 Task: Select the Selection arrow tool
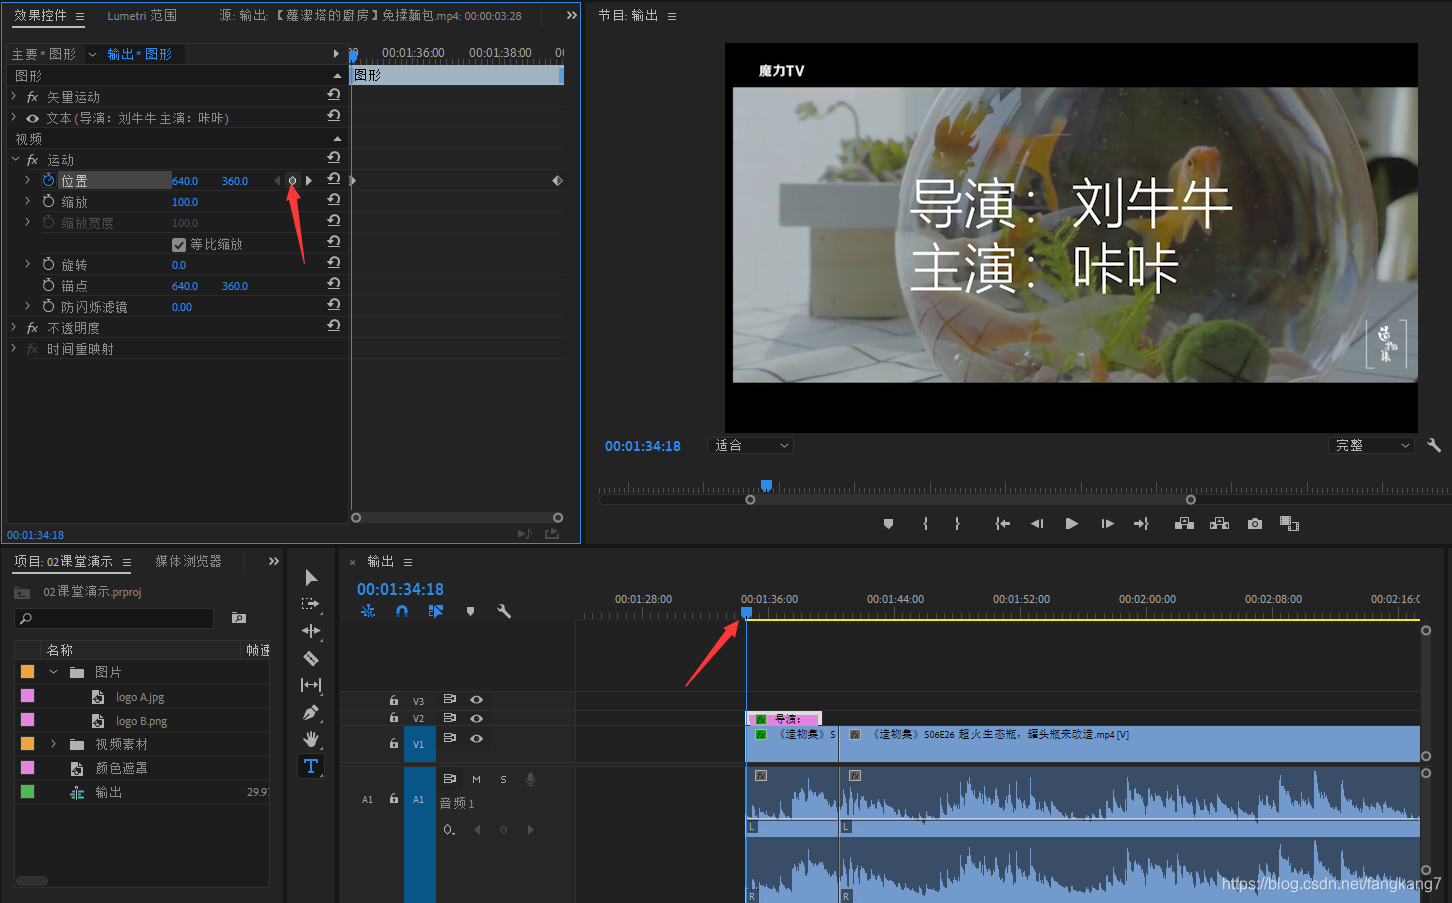311,578
